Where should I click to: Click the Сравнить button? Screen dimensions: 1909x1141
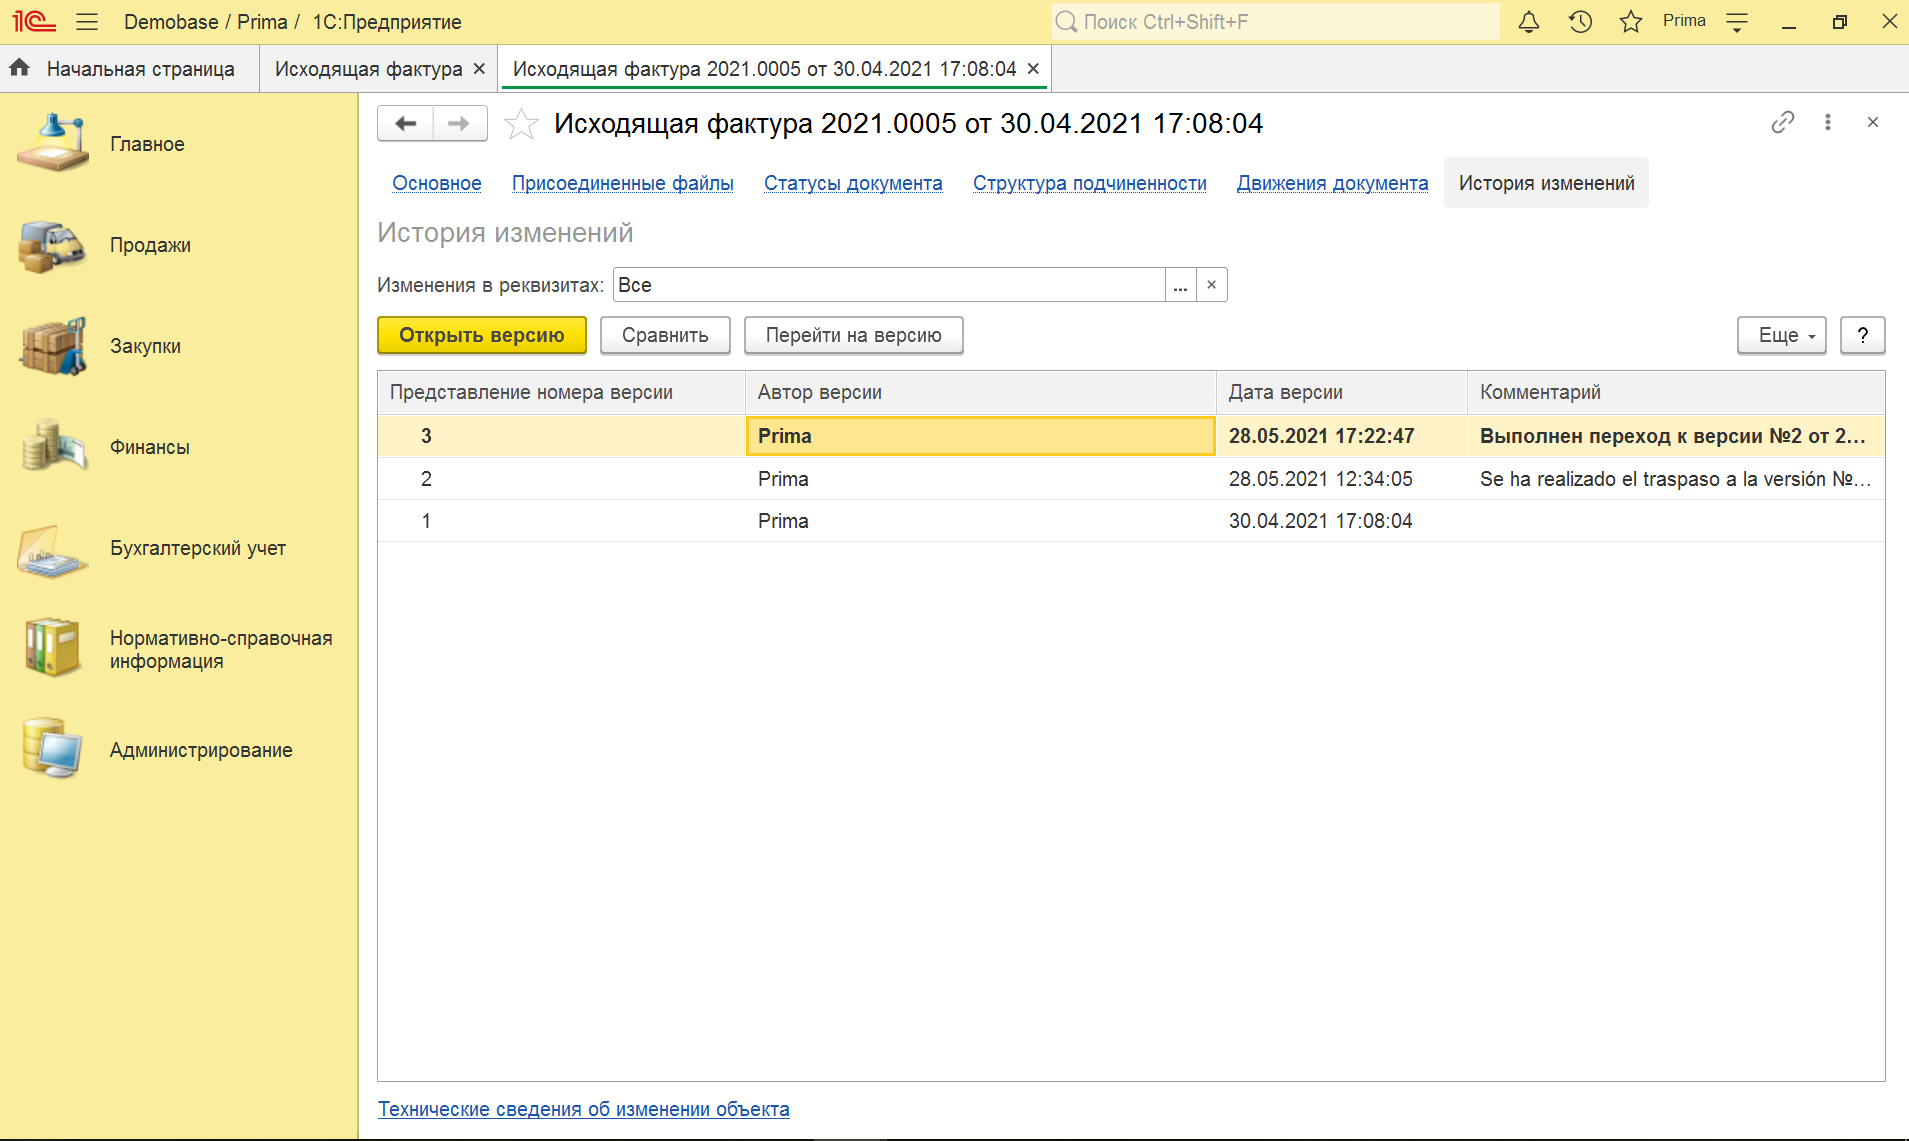[x=665, y=335]
